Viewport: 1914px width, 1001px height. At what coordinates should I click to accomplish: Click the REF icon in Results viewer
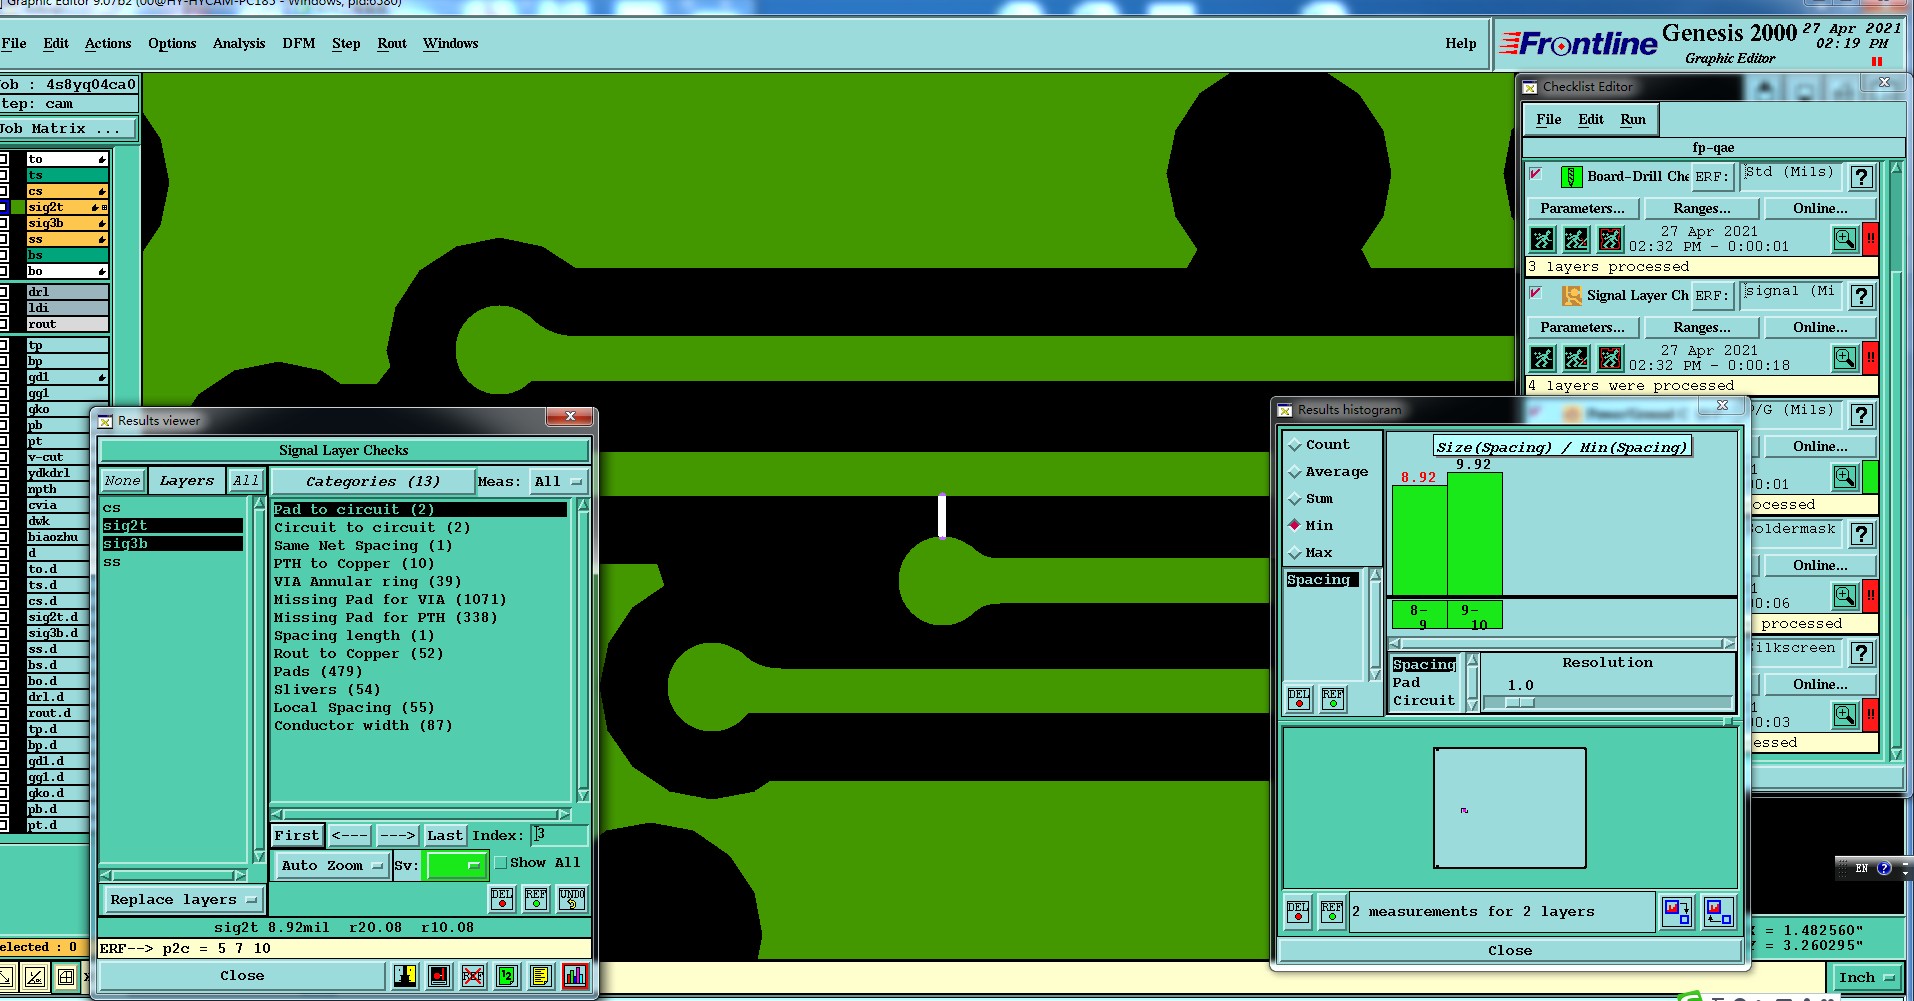pos(536,898)
